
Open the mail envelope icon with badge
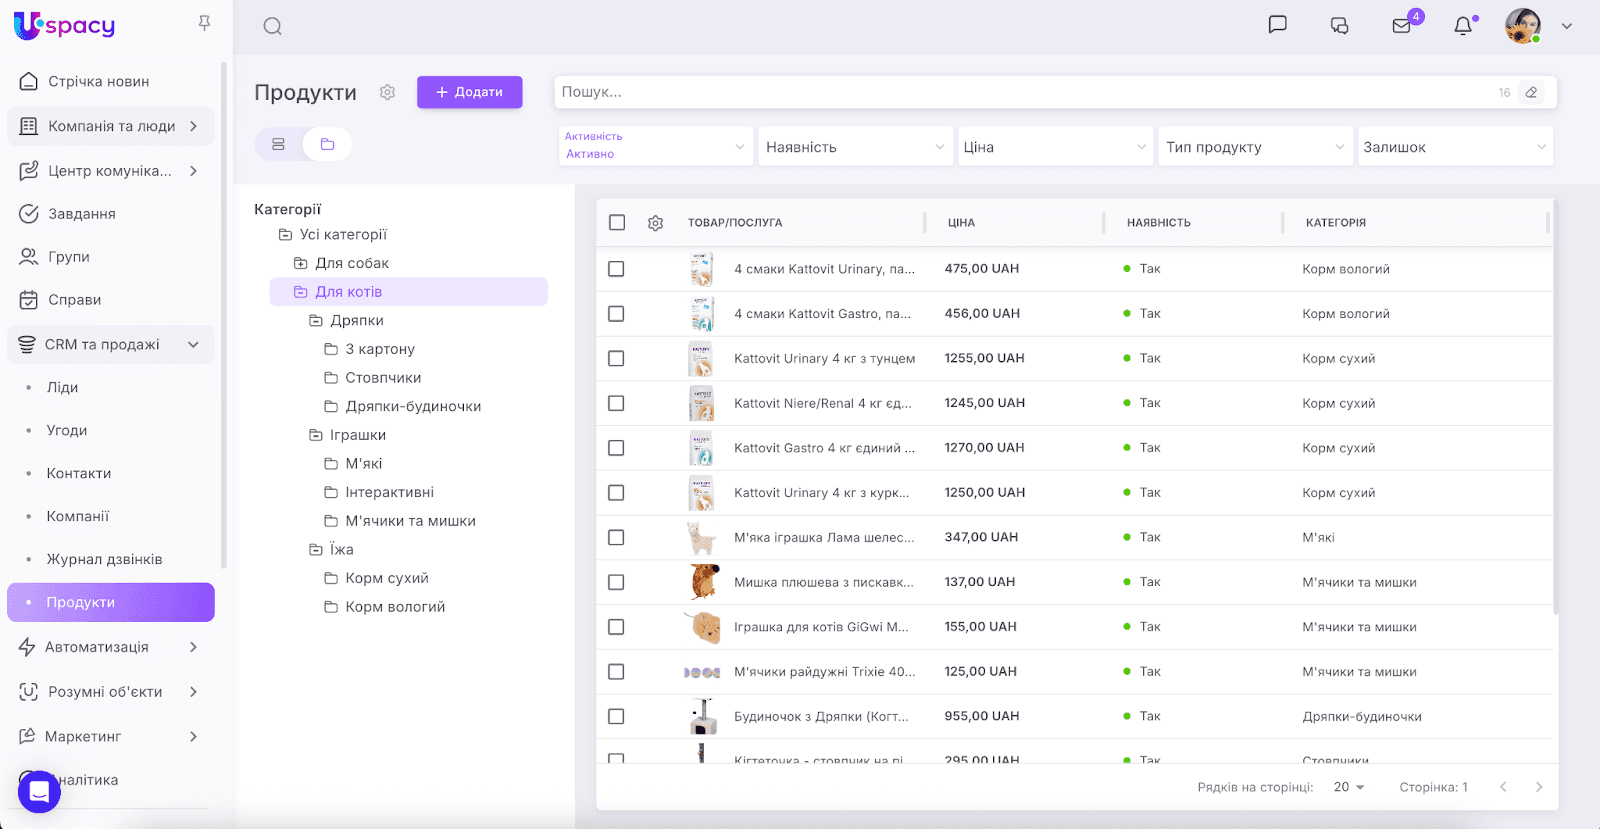tap(1402, 26)
